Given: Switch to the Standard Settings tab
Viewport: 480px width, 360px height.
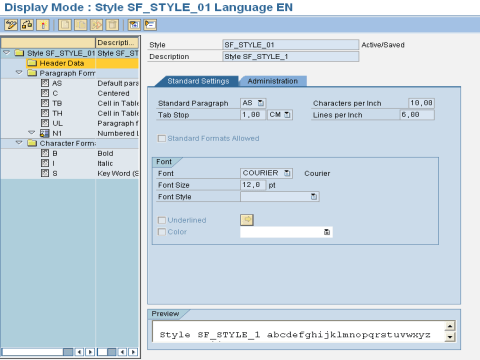Looking at the screenshot, I should 198,81.
